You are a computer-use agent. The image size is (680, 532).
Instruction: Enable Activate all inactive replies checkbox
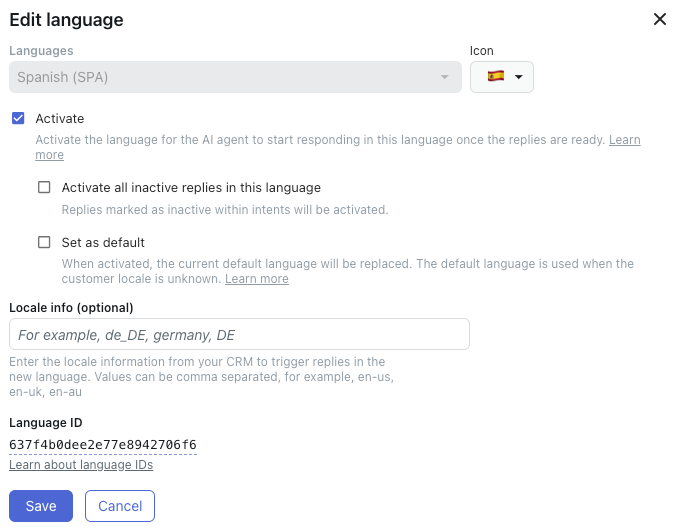tap(44, 187)
